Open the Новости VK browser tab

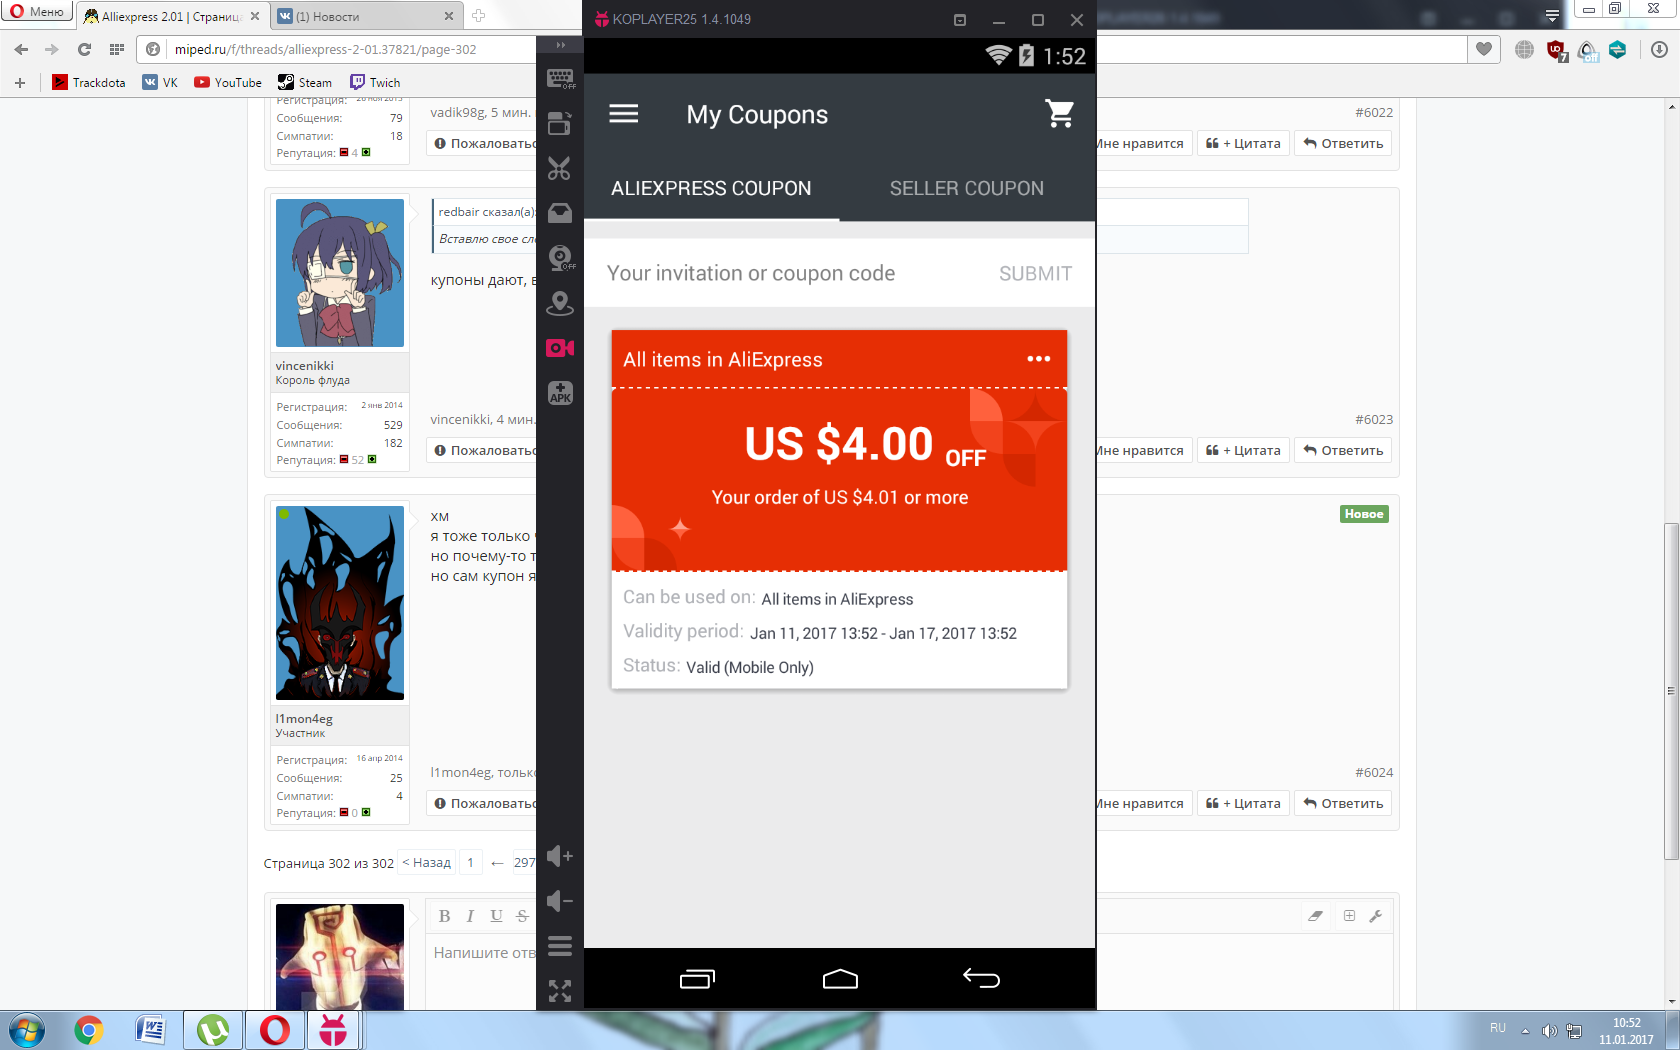(365, 16)
